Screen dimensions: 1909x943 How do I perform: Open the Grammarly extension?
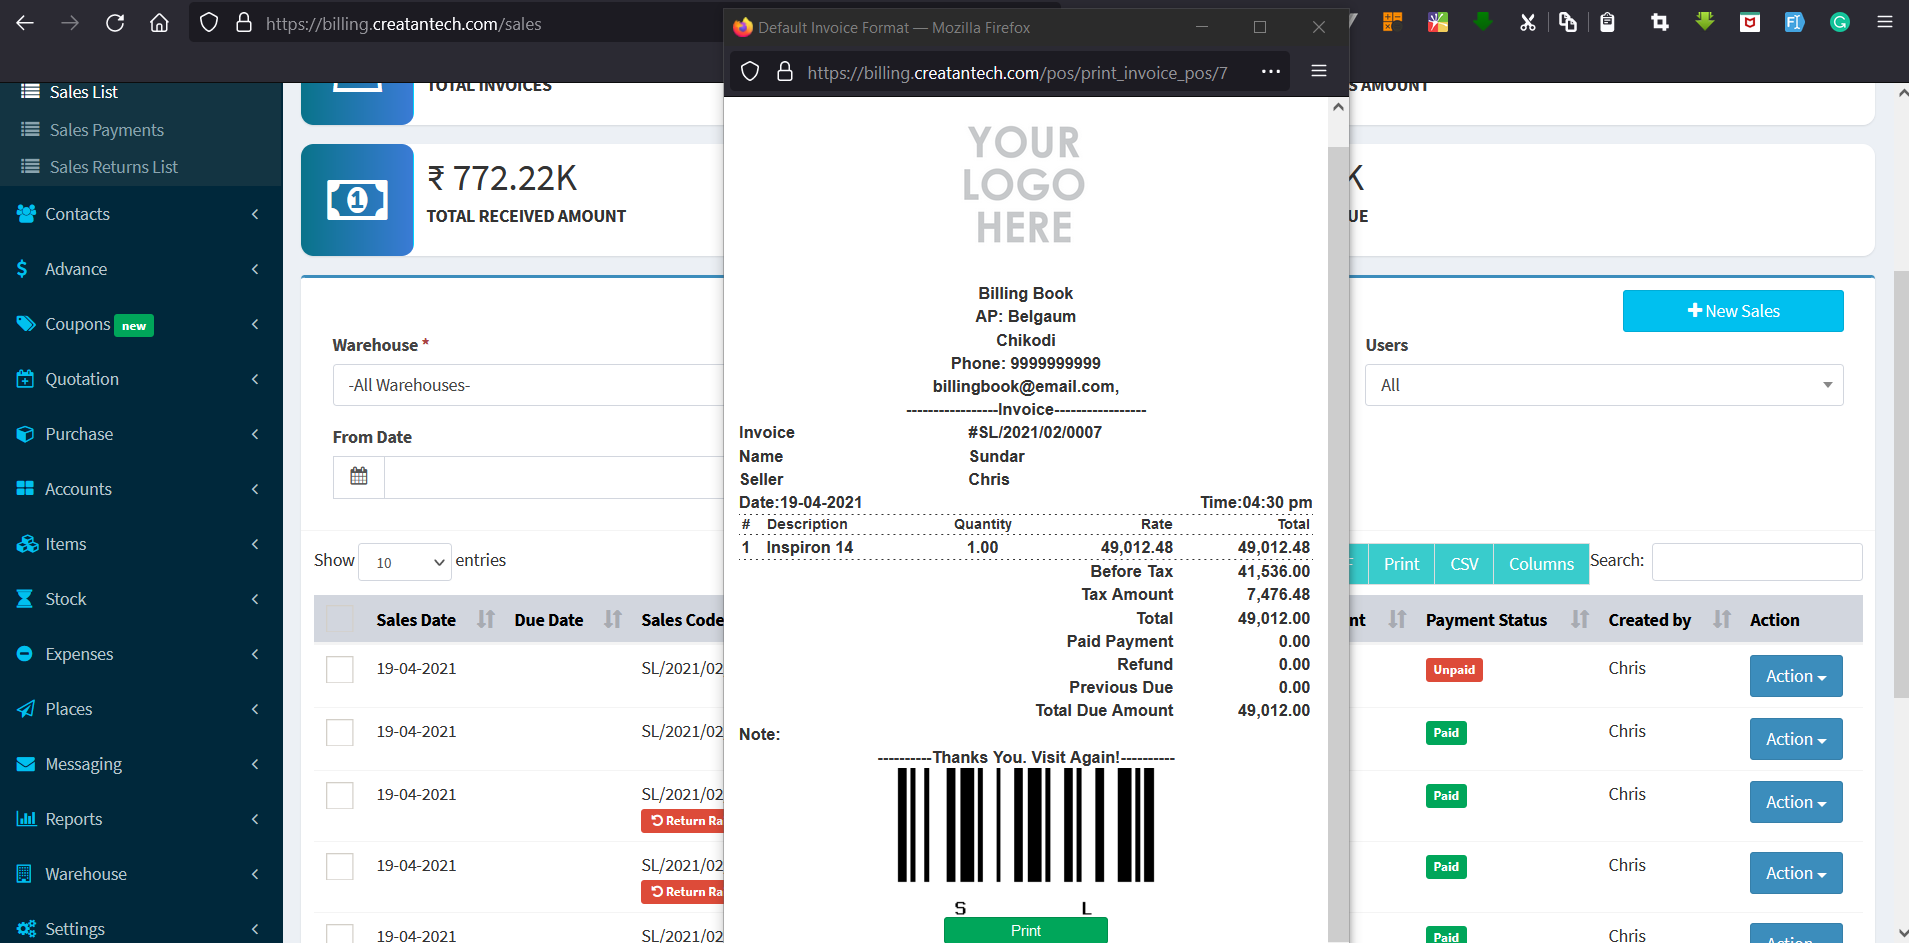pos(1840,22)
